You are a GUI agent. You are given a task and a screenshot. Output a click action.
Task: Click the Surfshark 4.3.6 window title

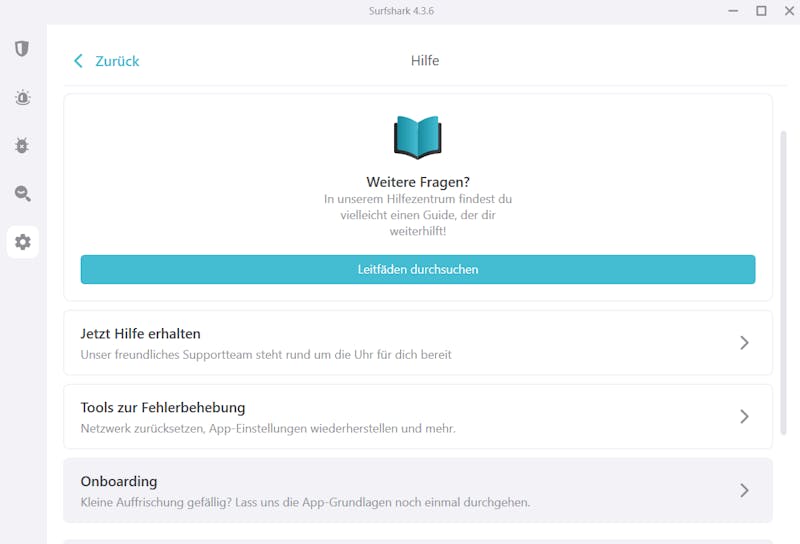click(x=402, y=11)
